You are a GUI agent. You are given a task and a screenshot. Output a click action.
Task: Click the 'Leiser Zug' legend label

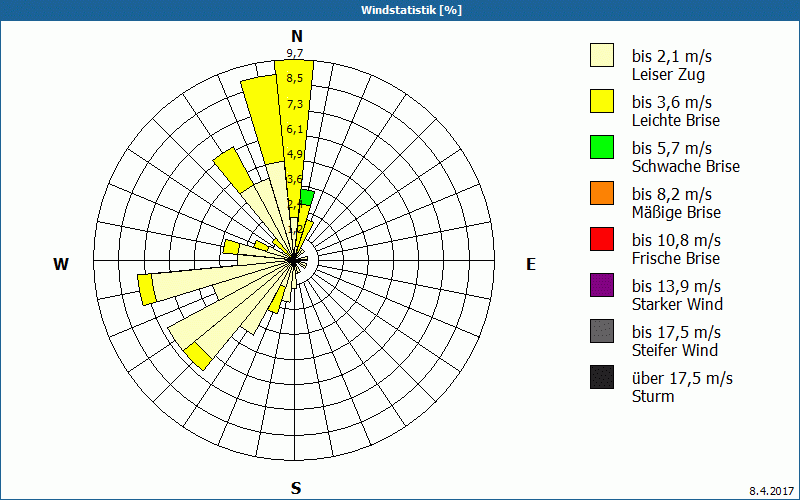click(x=668, y=75)
